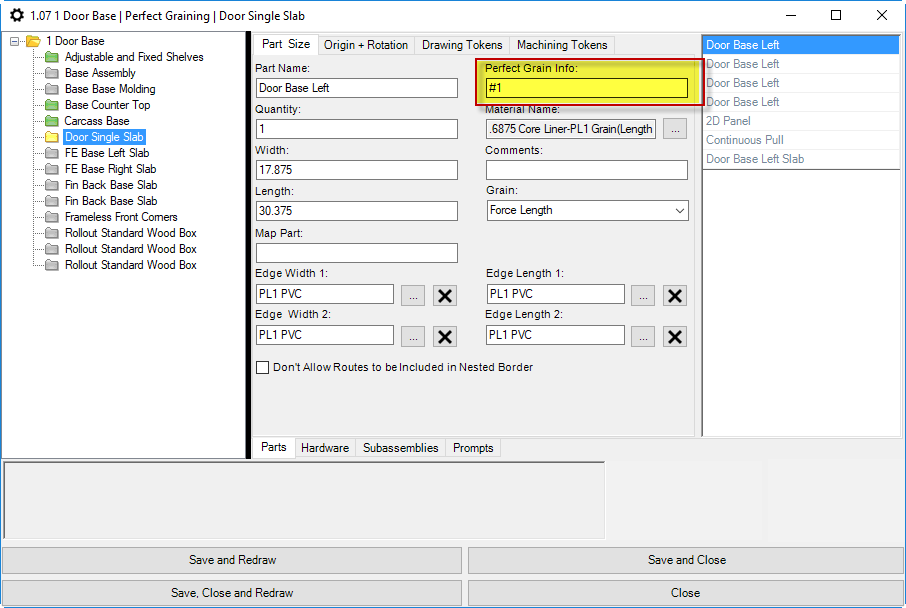Browse Edge Width 1 with the ellipsis button

coord(413,295)
